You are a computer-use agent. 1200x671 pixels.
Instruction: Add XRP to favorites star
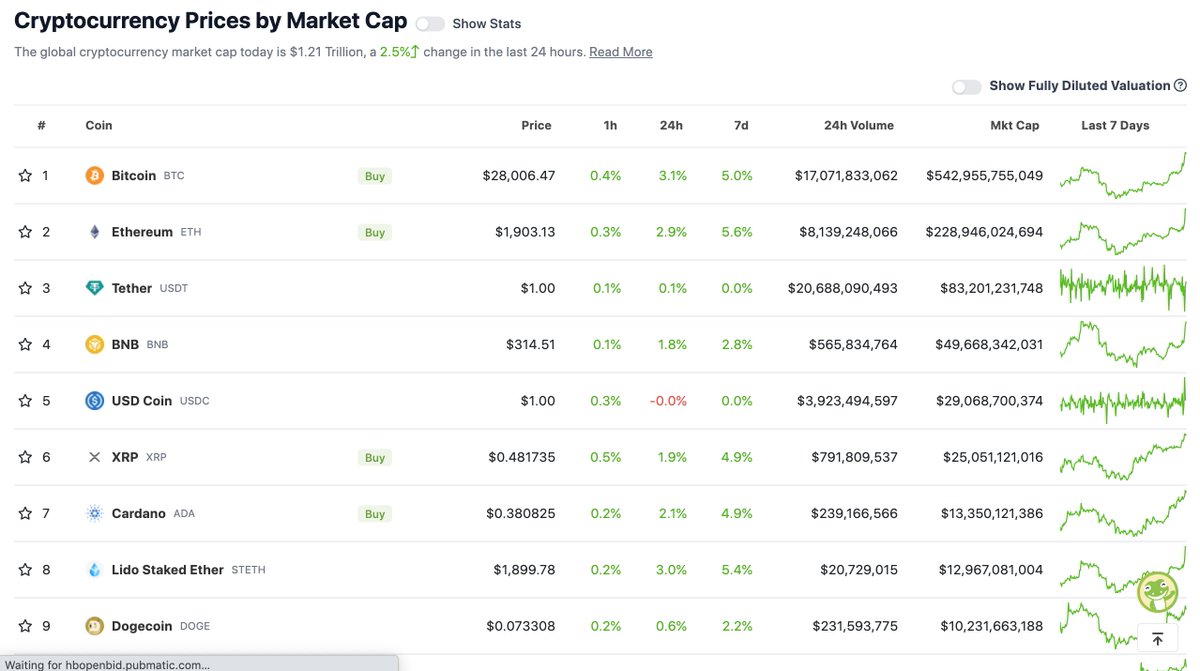coord(25,457)
